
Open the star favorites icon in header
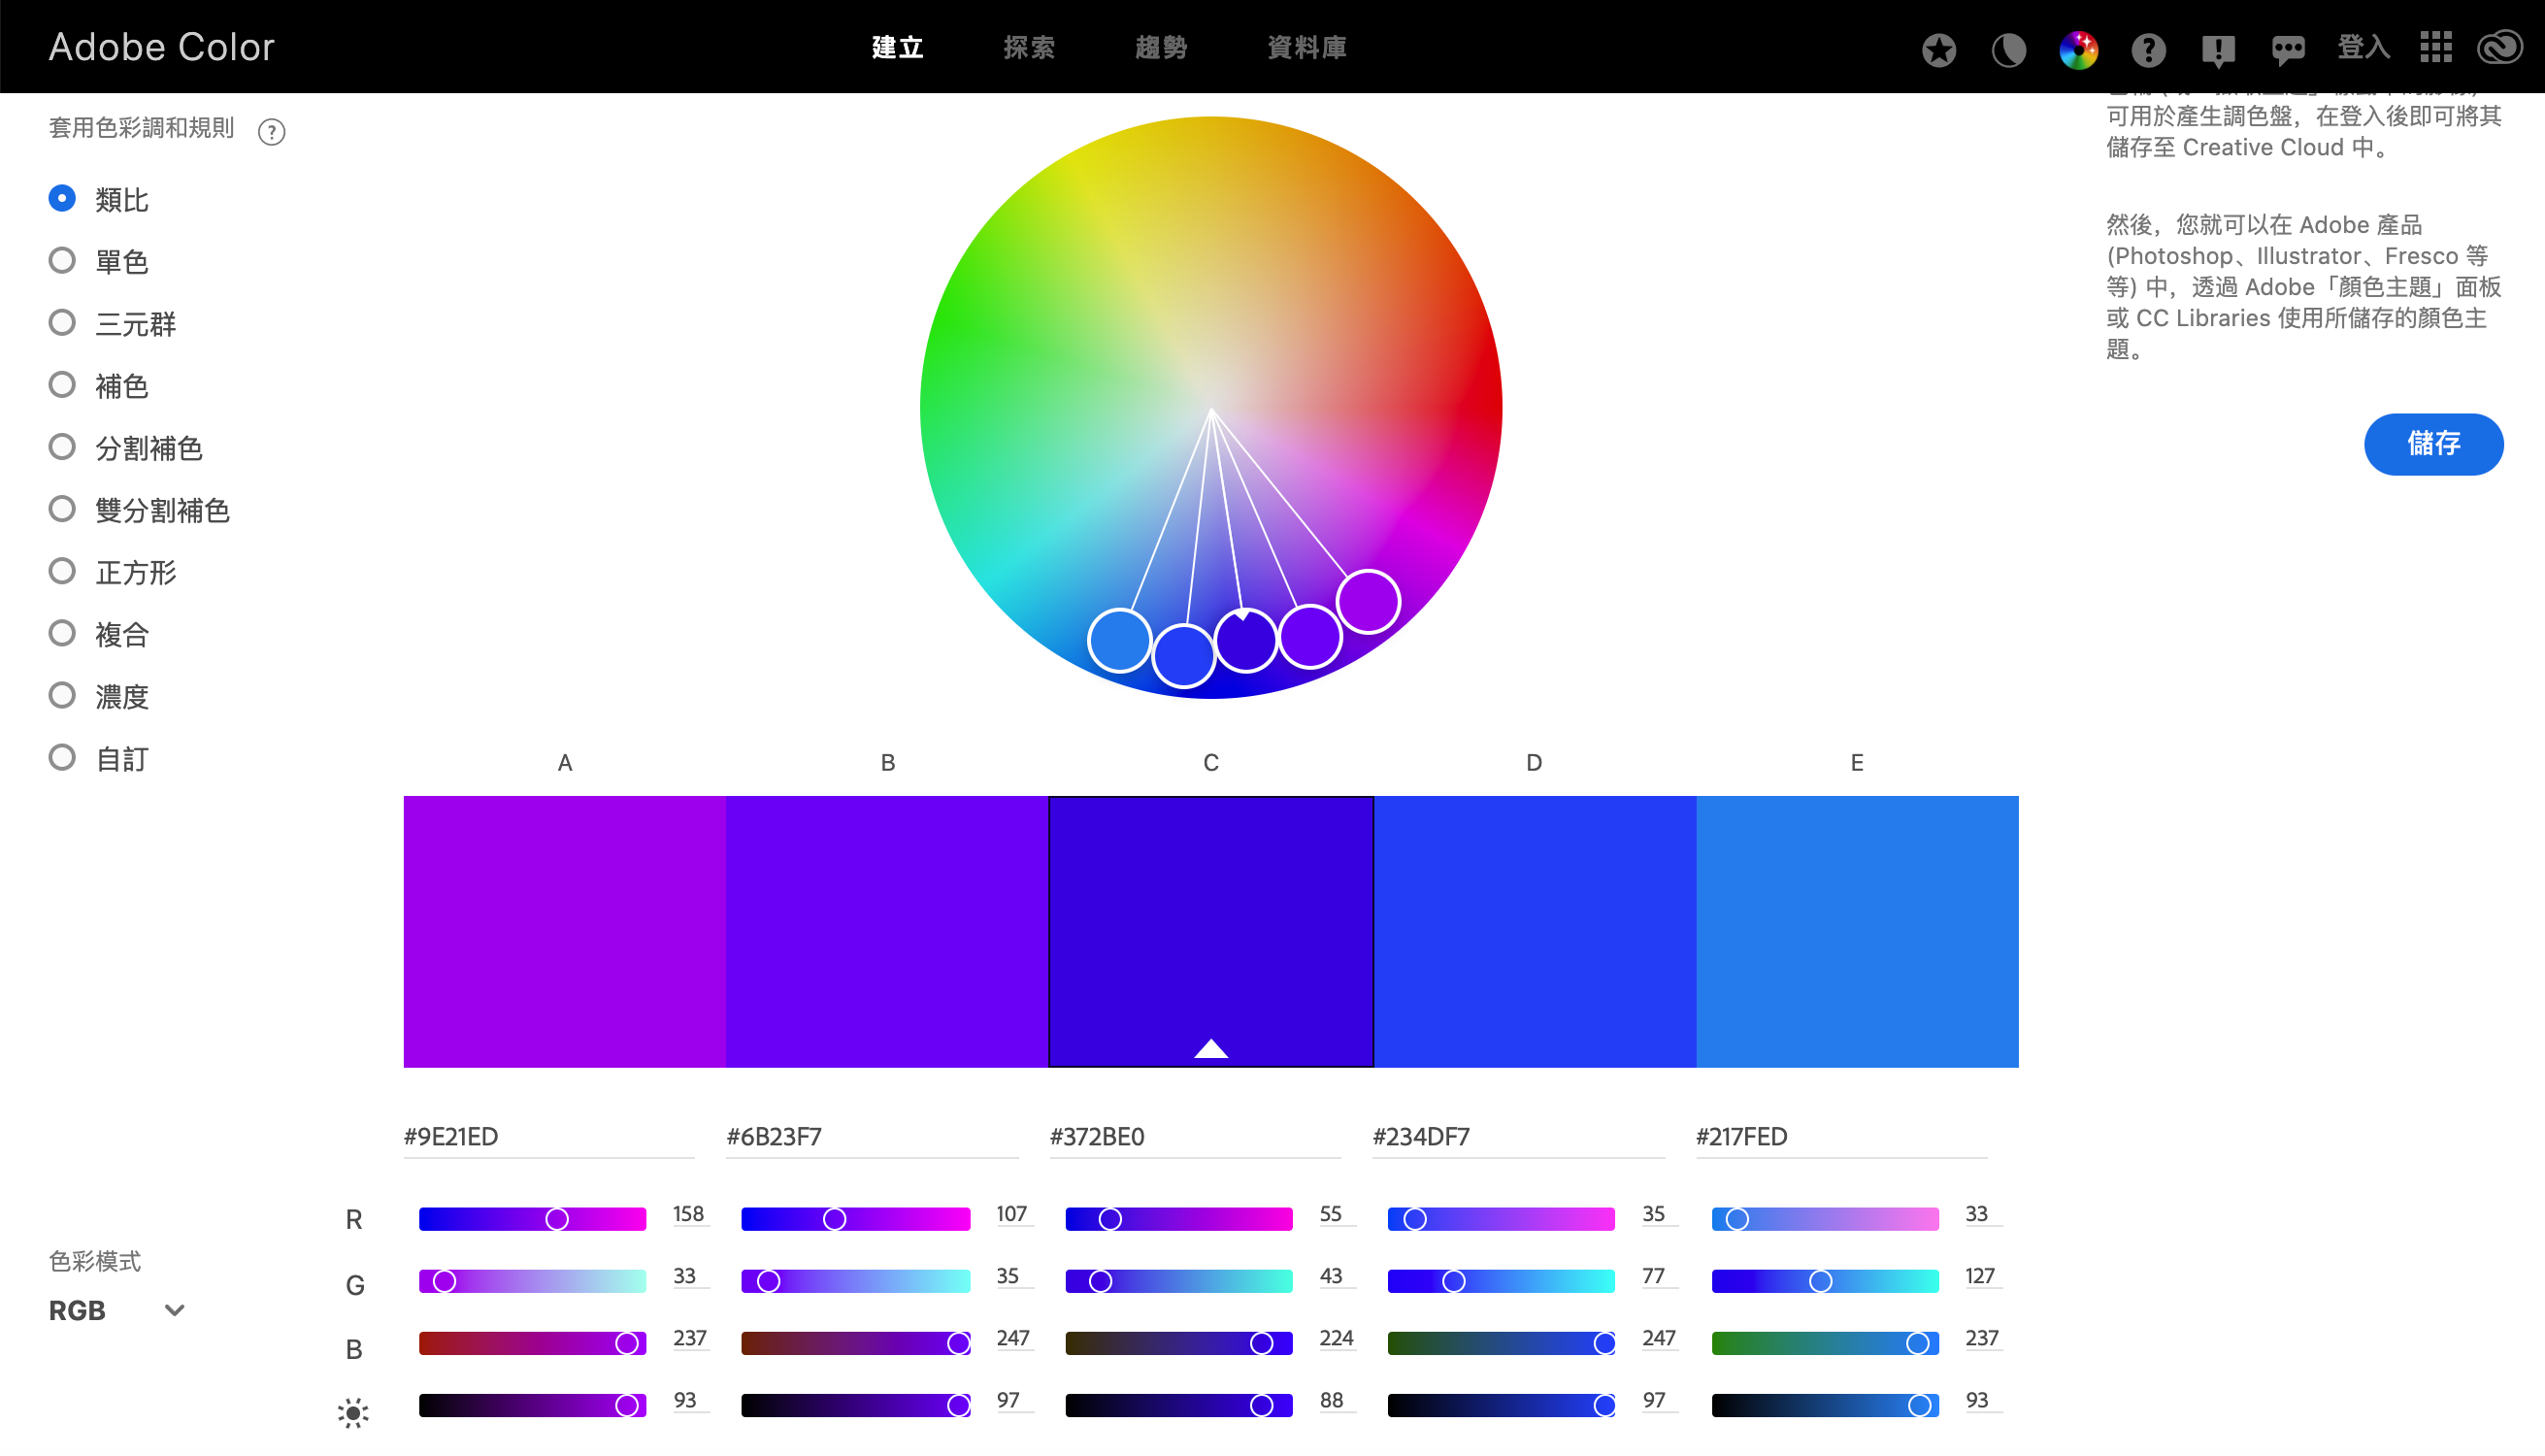[1938, 49]
